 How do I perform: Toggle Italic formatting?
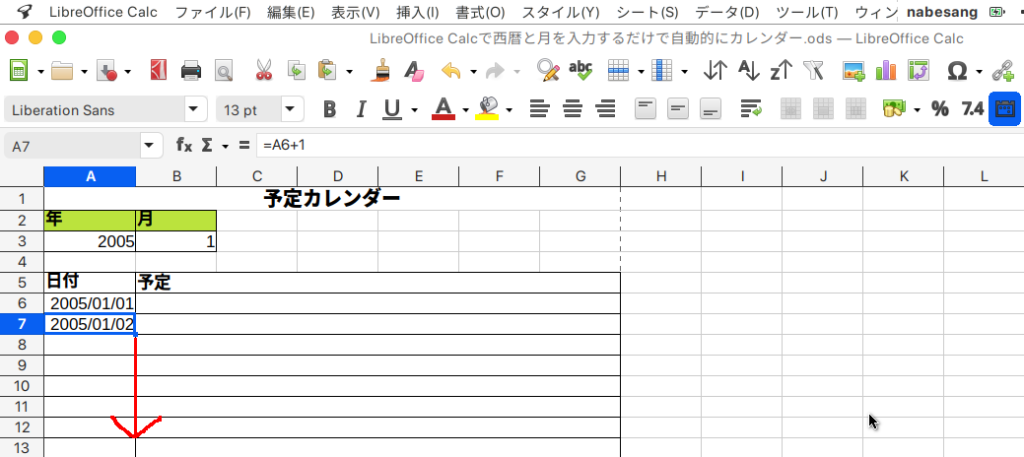[x=360, y=109]
